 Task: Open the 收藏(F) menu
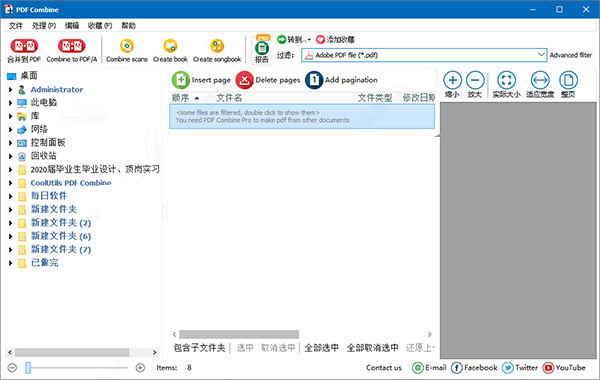(99, 26)
